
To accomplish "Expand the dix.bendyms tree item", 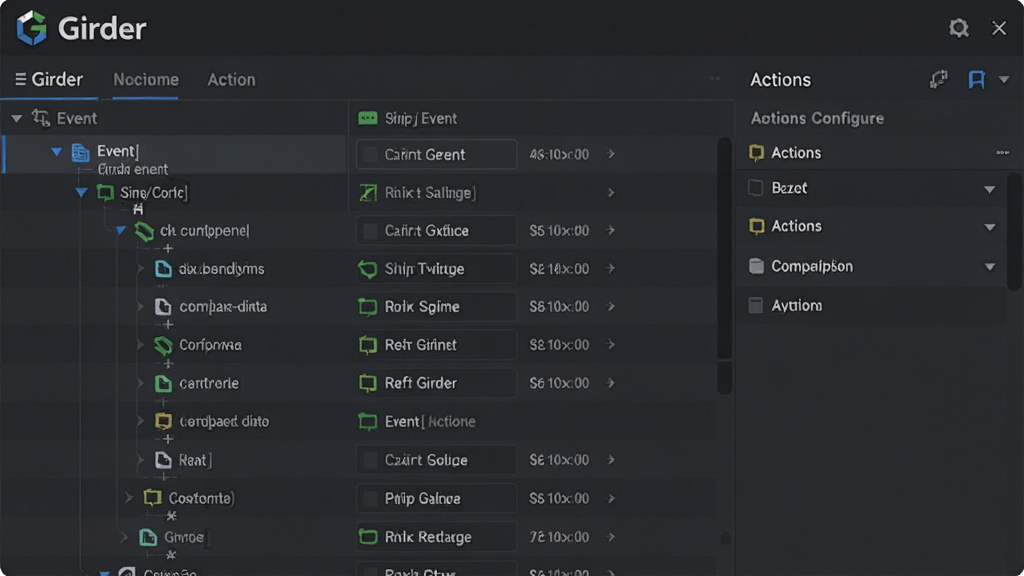I will 140,268.
